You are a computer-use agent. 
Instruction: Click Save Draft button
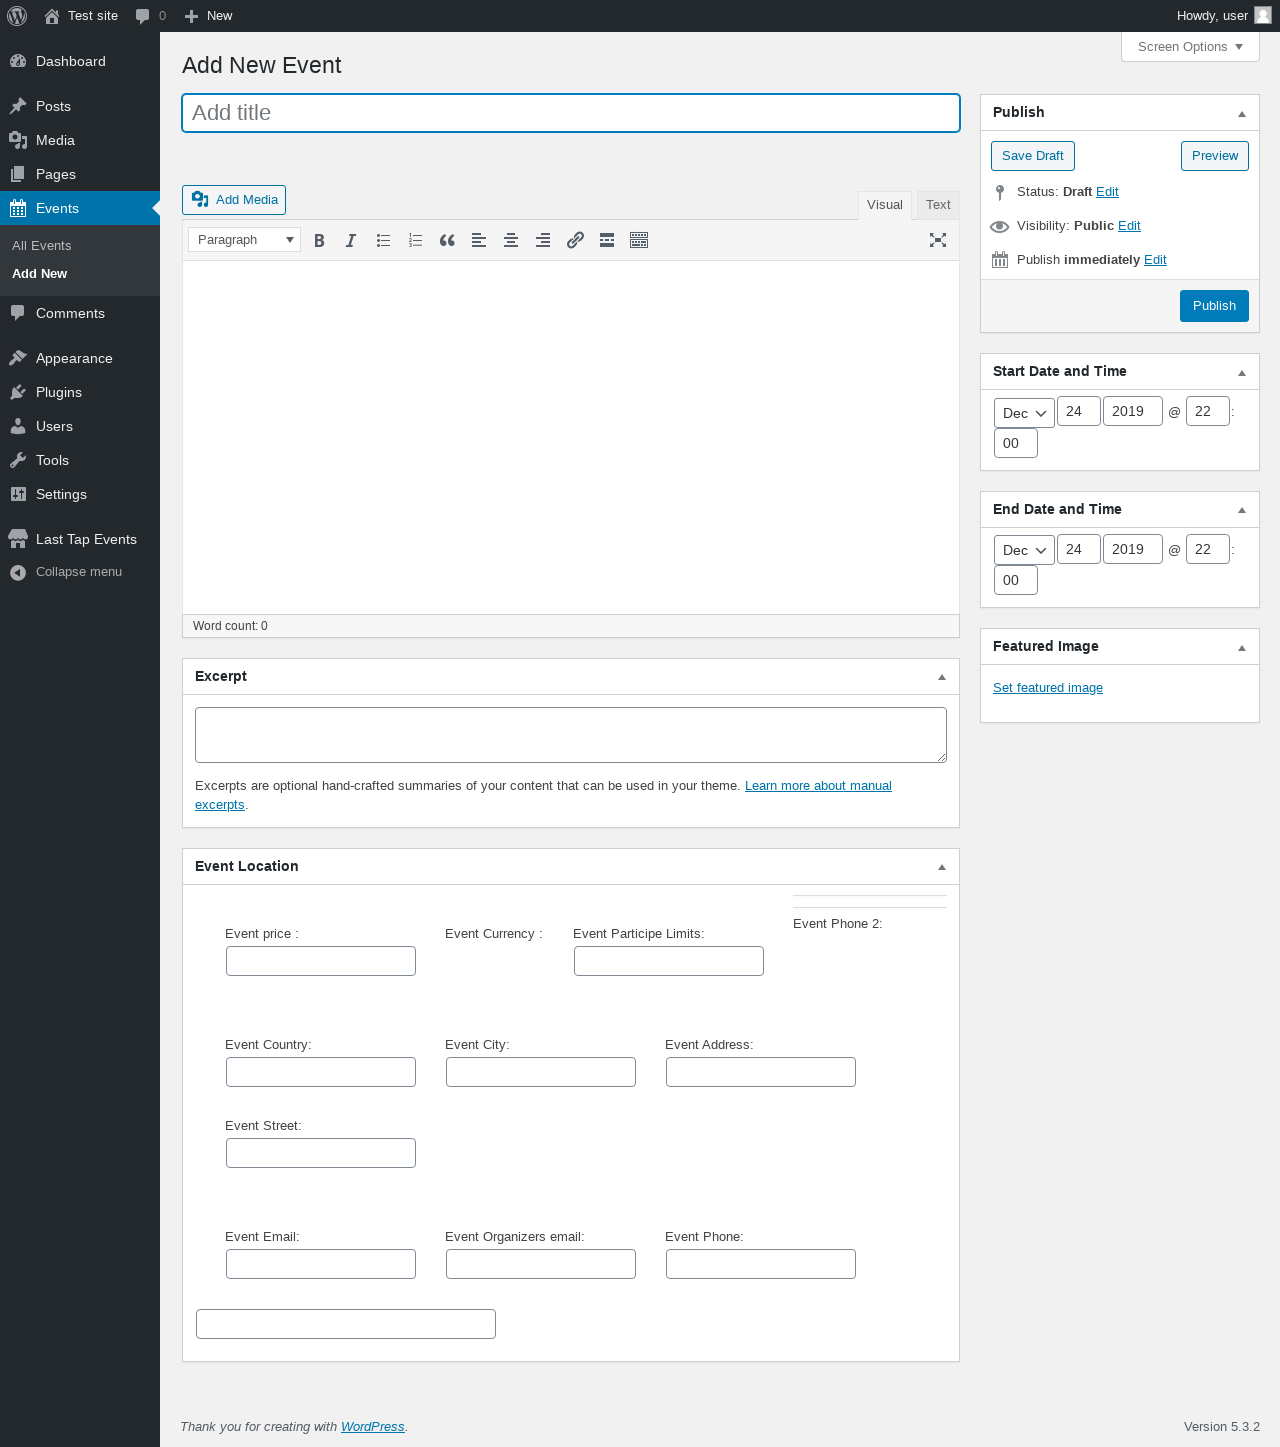pos(1033,156)
